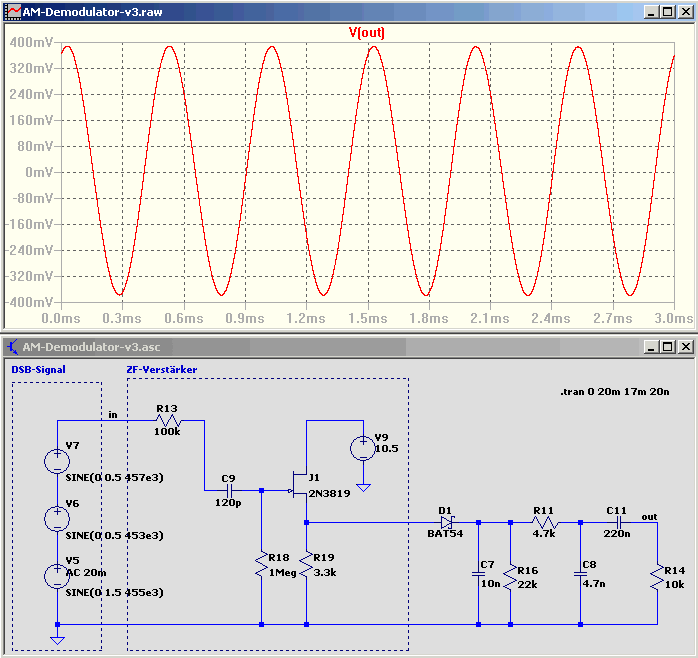This screenshot has height=658, width=698.
Task: Click the 400mV vertical axis label
Action: click(31, 42)
